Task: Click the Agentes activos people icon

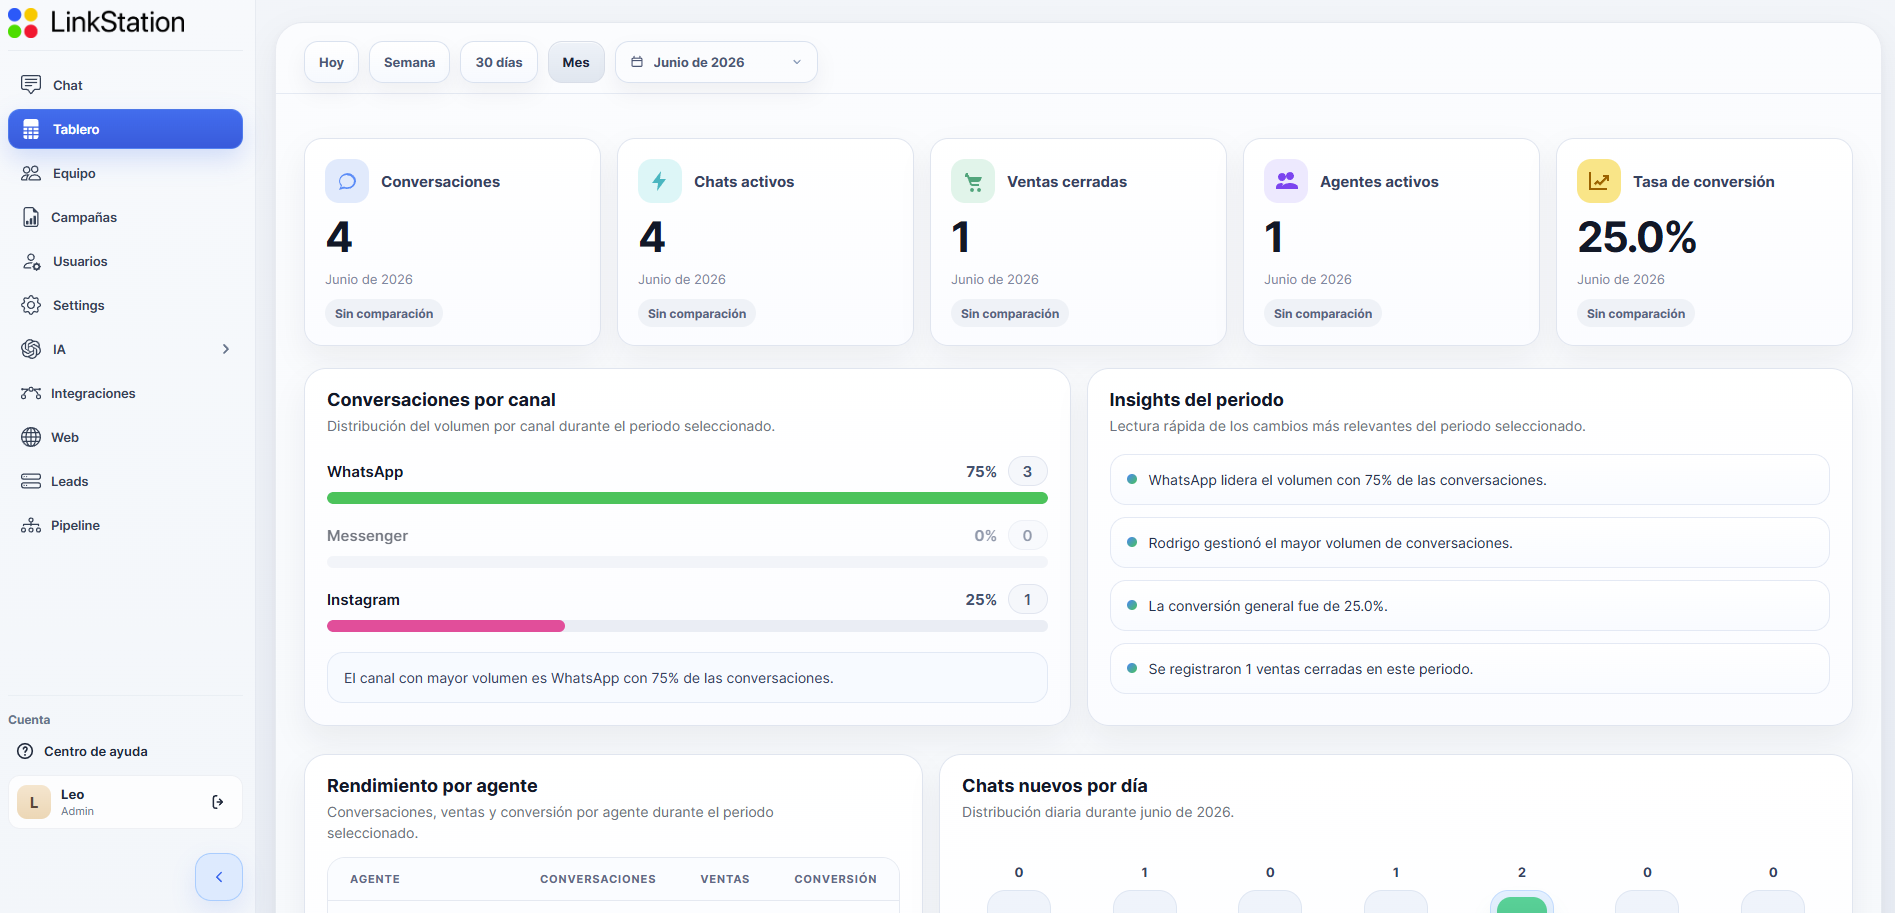Action: tap(1286, 181)
